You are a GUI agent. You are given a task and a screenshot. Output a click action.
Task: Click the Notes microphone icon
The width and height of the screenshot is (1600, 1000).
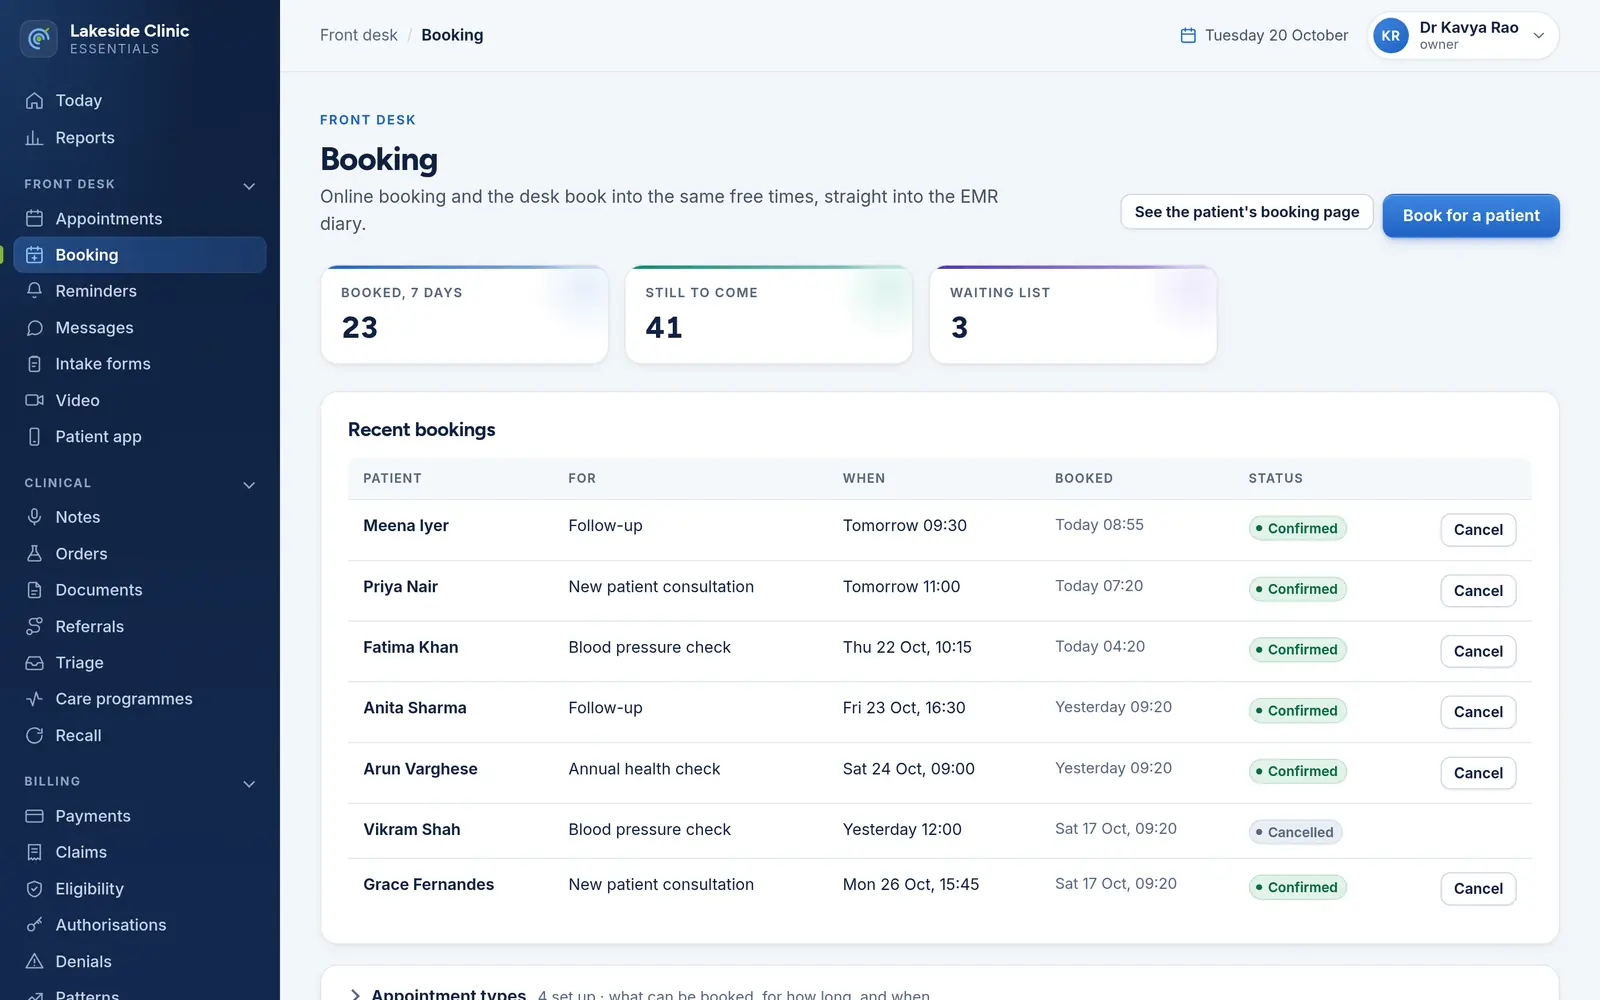pyautogui.click(x=34, y=517)
